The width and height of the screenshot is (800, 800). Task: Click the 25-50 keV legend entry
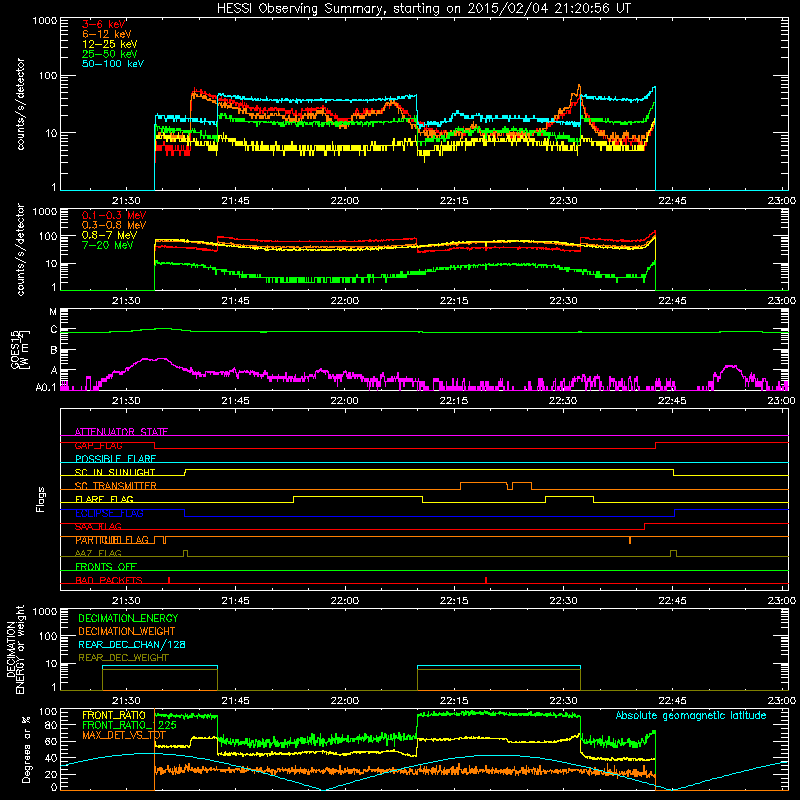click(110, 54)
